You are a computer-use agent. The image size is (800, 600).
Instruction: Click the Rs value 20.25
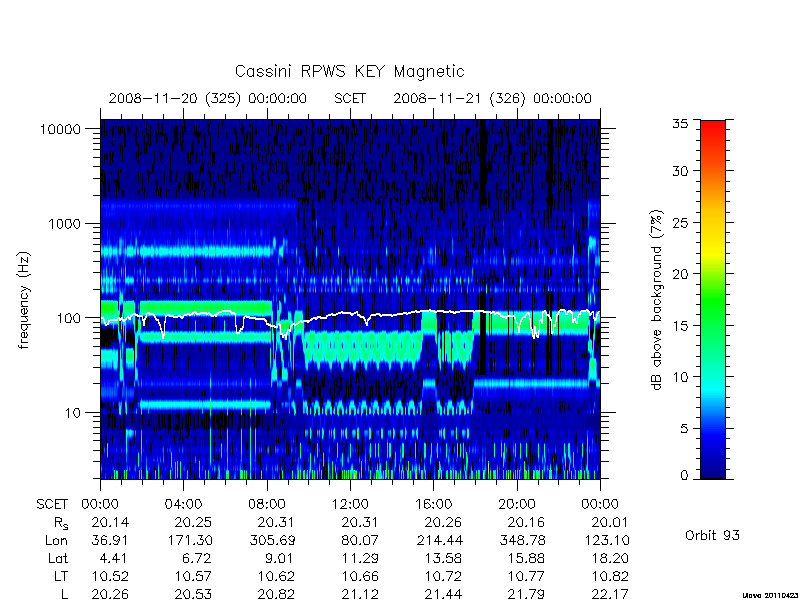pos(193,522)
